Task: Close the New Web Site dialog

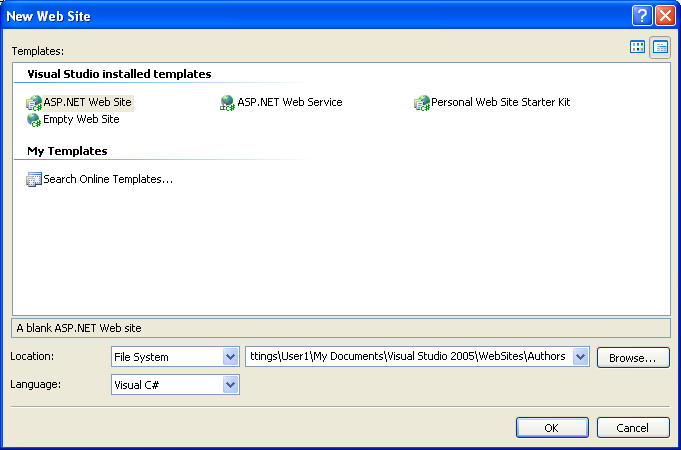Action: coord(665,15)
